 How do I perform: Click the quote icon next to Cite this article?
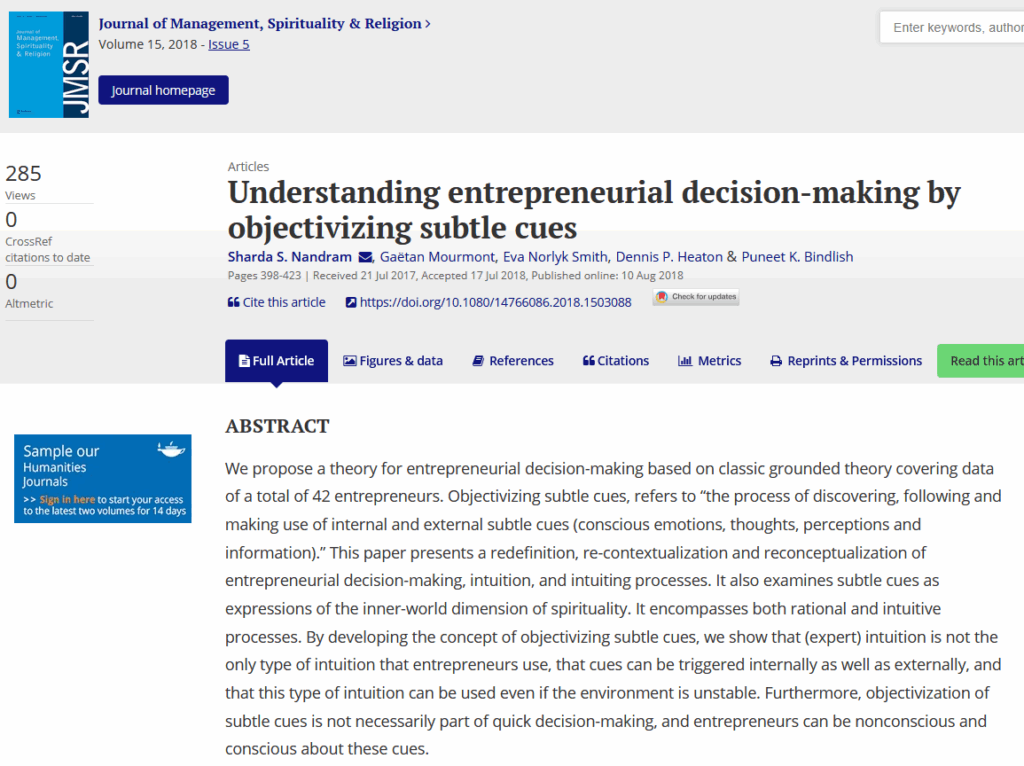(x=233, y=302)
